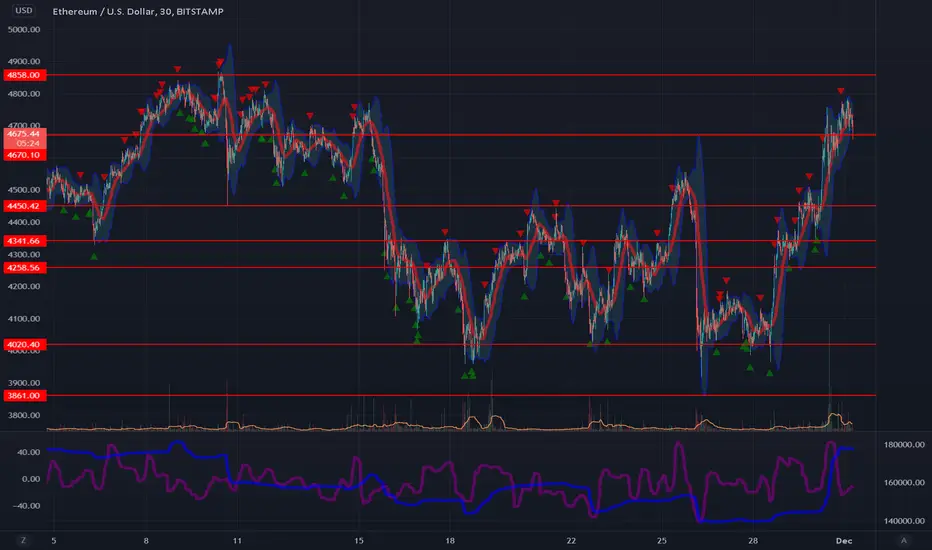Select the 4858.00 red price label
932x550 pixels.
click(x=24, y=75)
